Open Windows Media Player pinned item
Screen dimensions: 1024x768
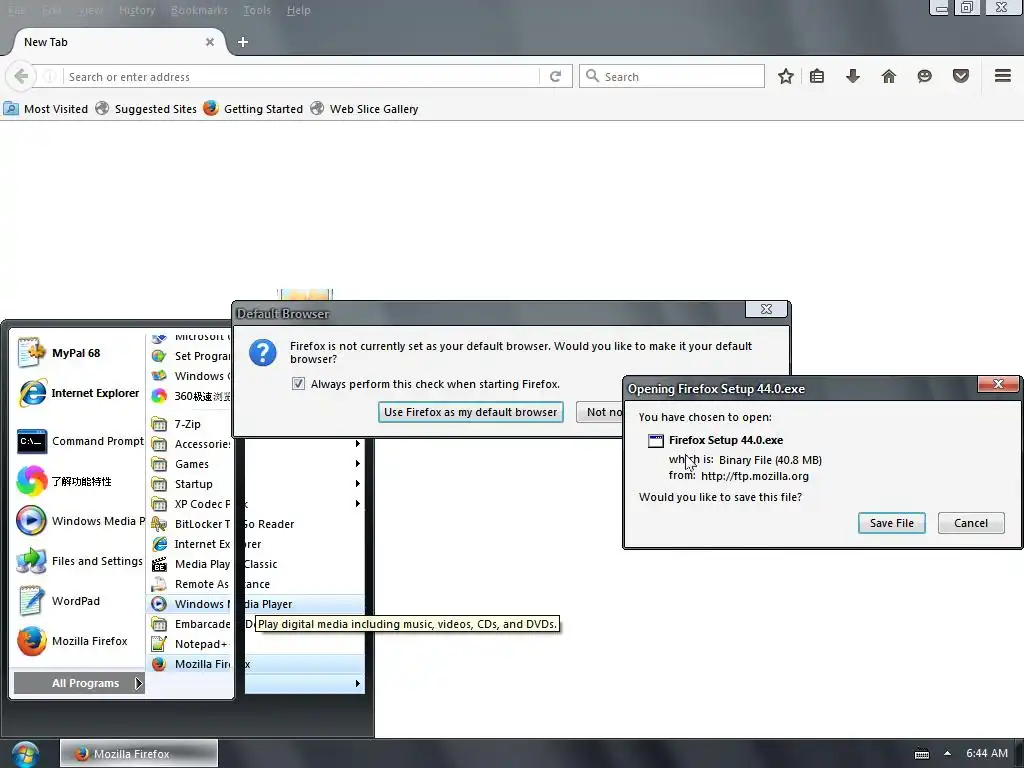(x=78, y=521)
